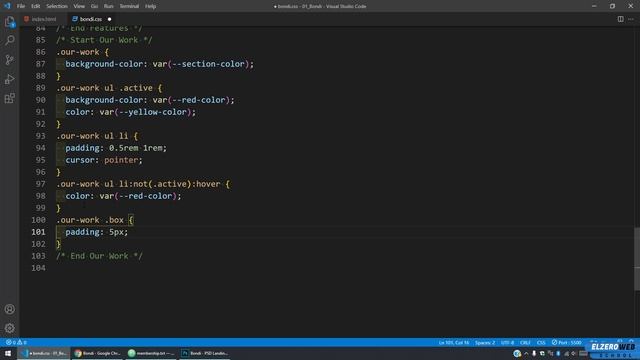
Task: Click 'background-color: var(--red-color);' on line 90
Action: point(150,100)
